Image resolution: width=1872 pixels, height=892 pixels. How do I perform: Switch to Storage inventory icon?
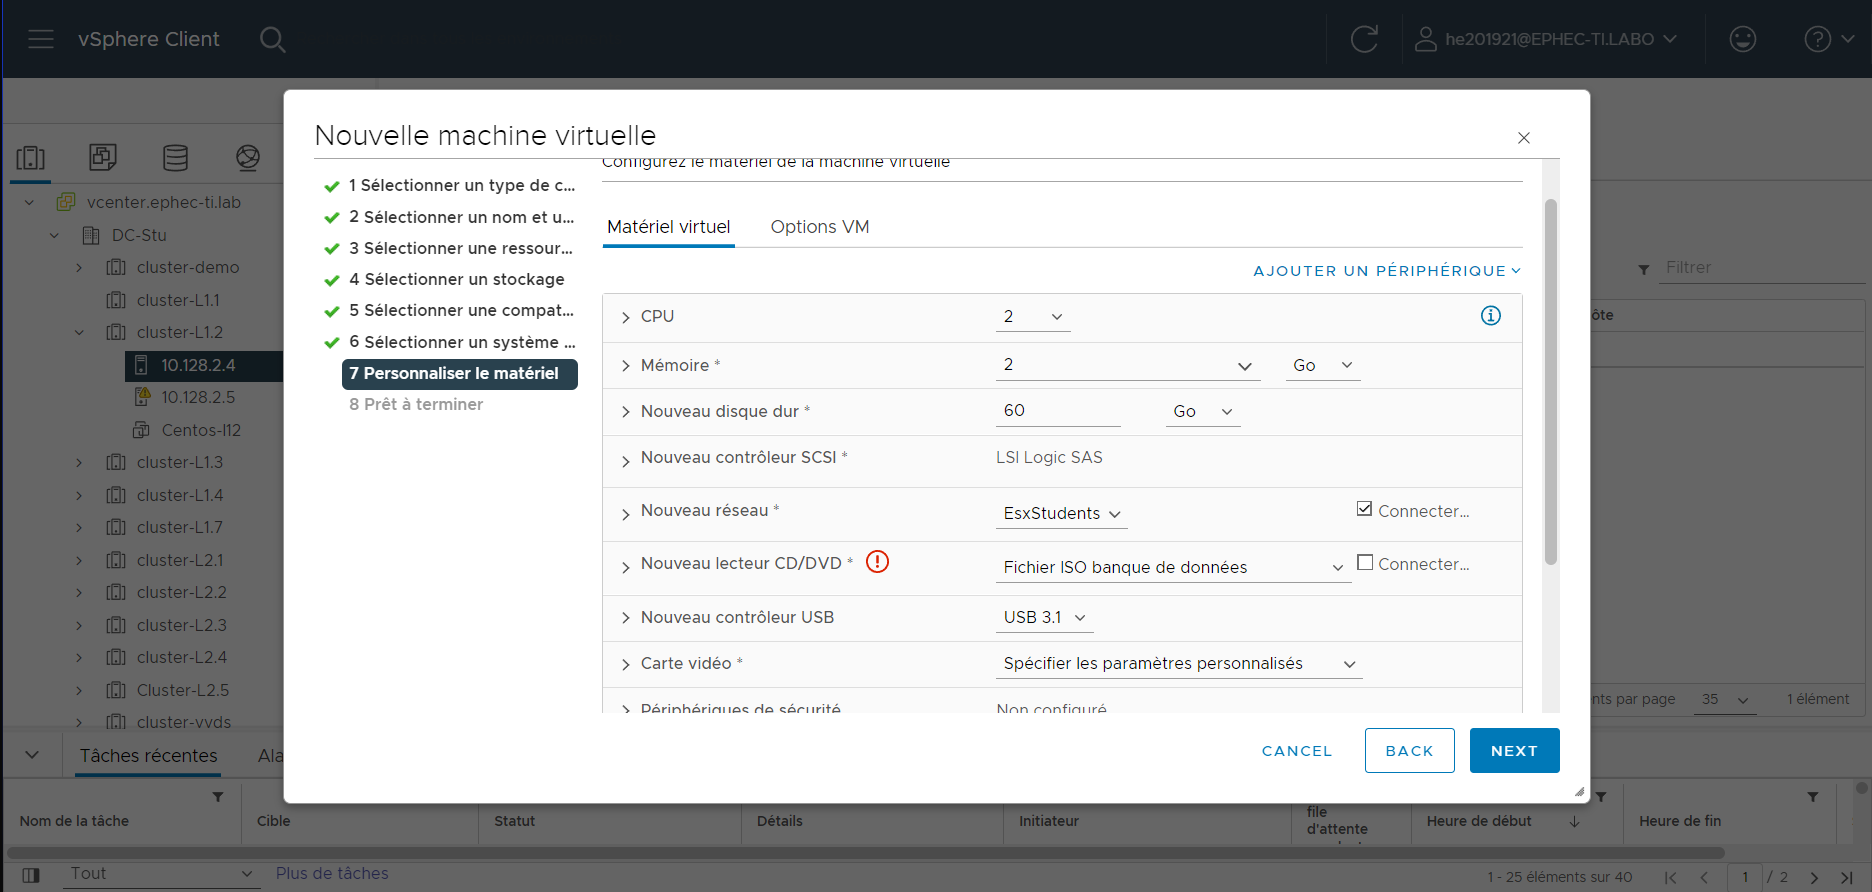click(x=175, y=157)
